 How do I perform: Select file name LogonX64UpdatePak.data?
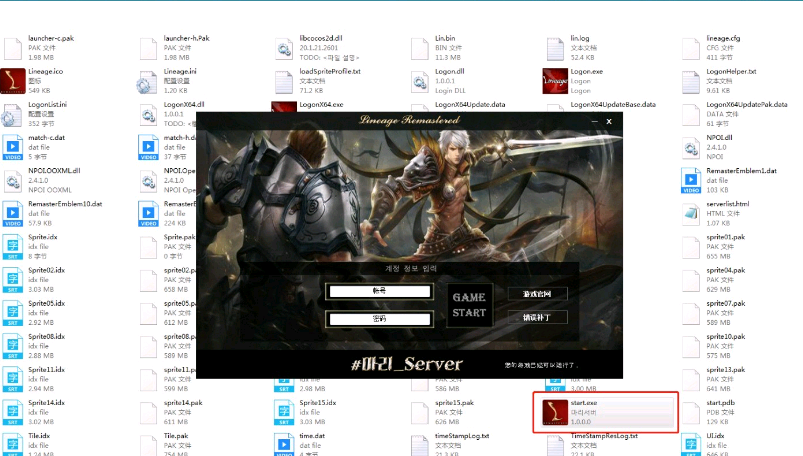(747, 105)
